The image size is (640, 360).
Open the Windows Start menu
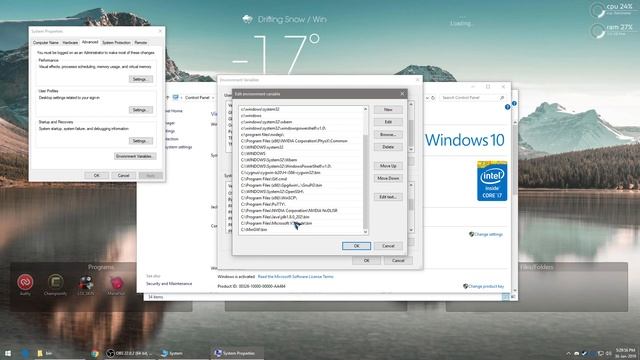click(x=8, y=353)
